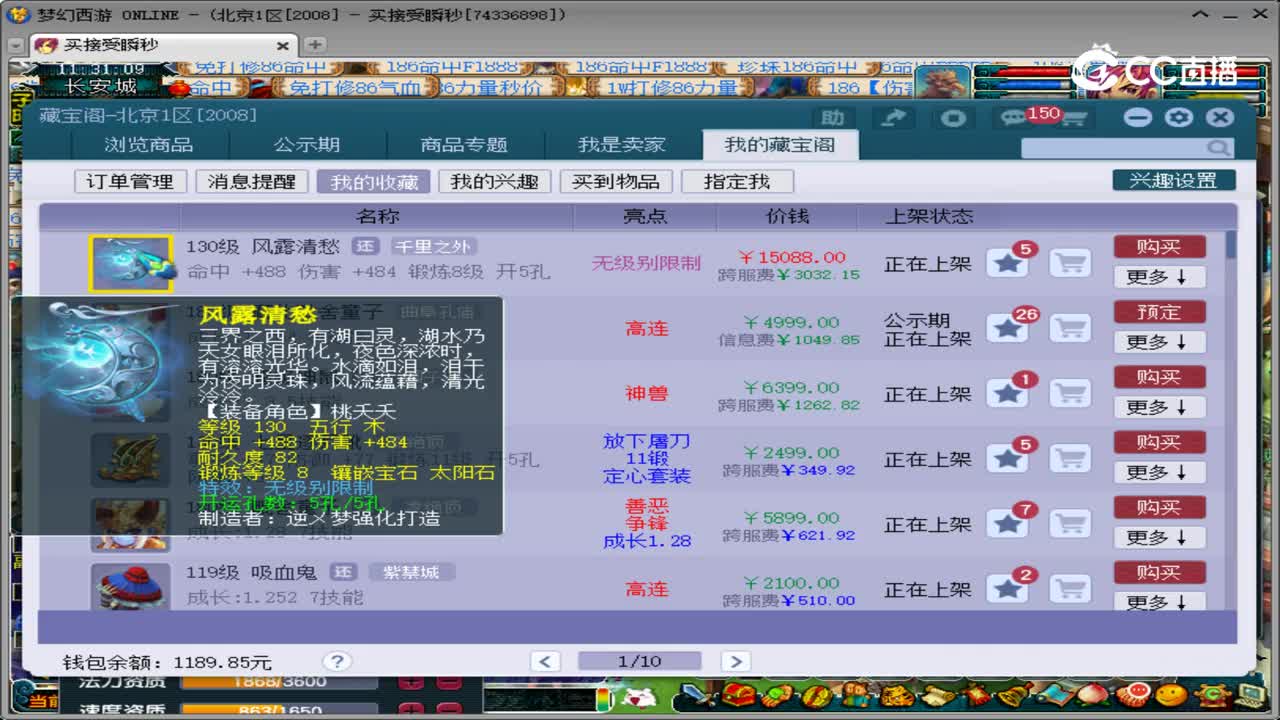Click the magnifier search icon

pyautogui.click(x=1218, y=148)
